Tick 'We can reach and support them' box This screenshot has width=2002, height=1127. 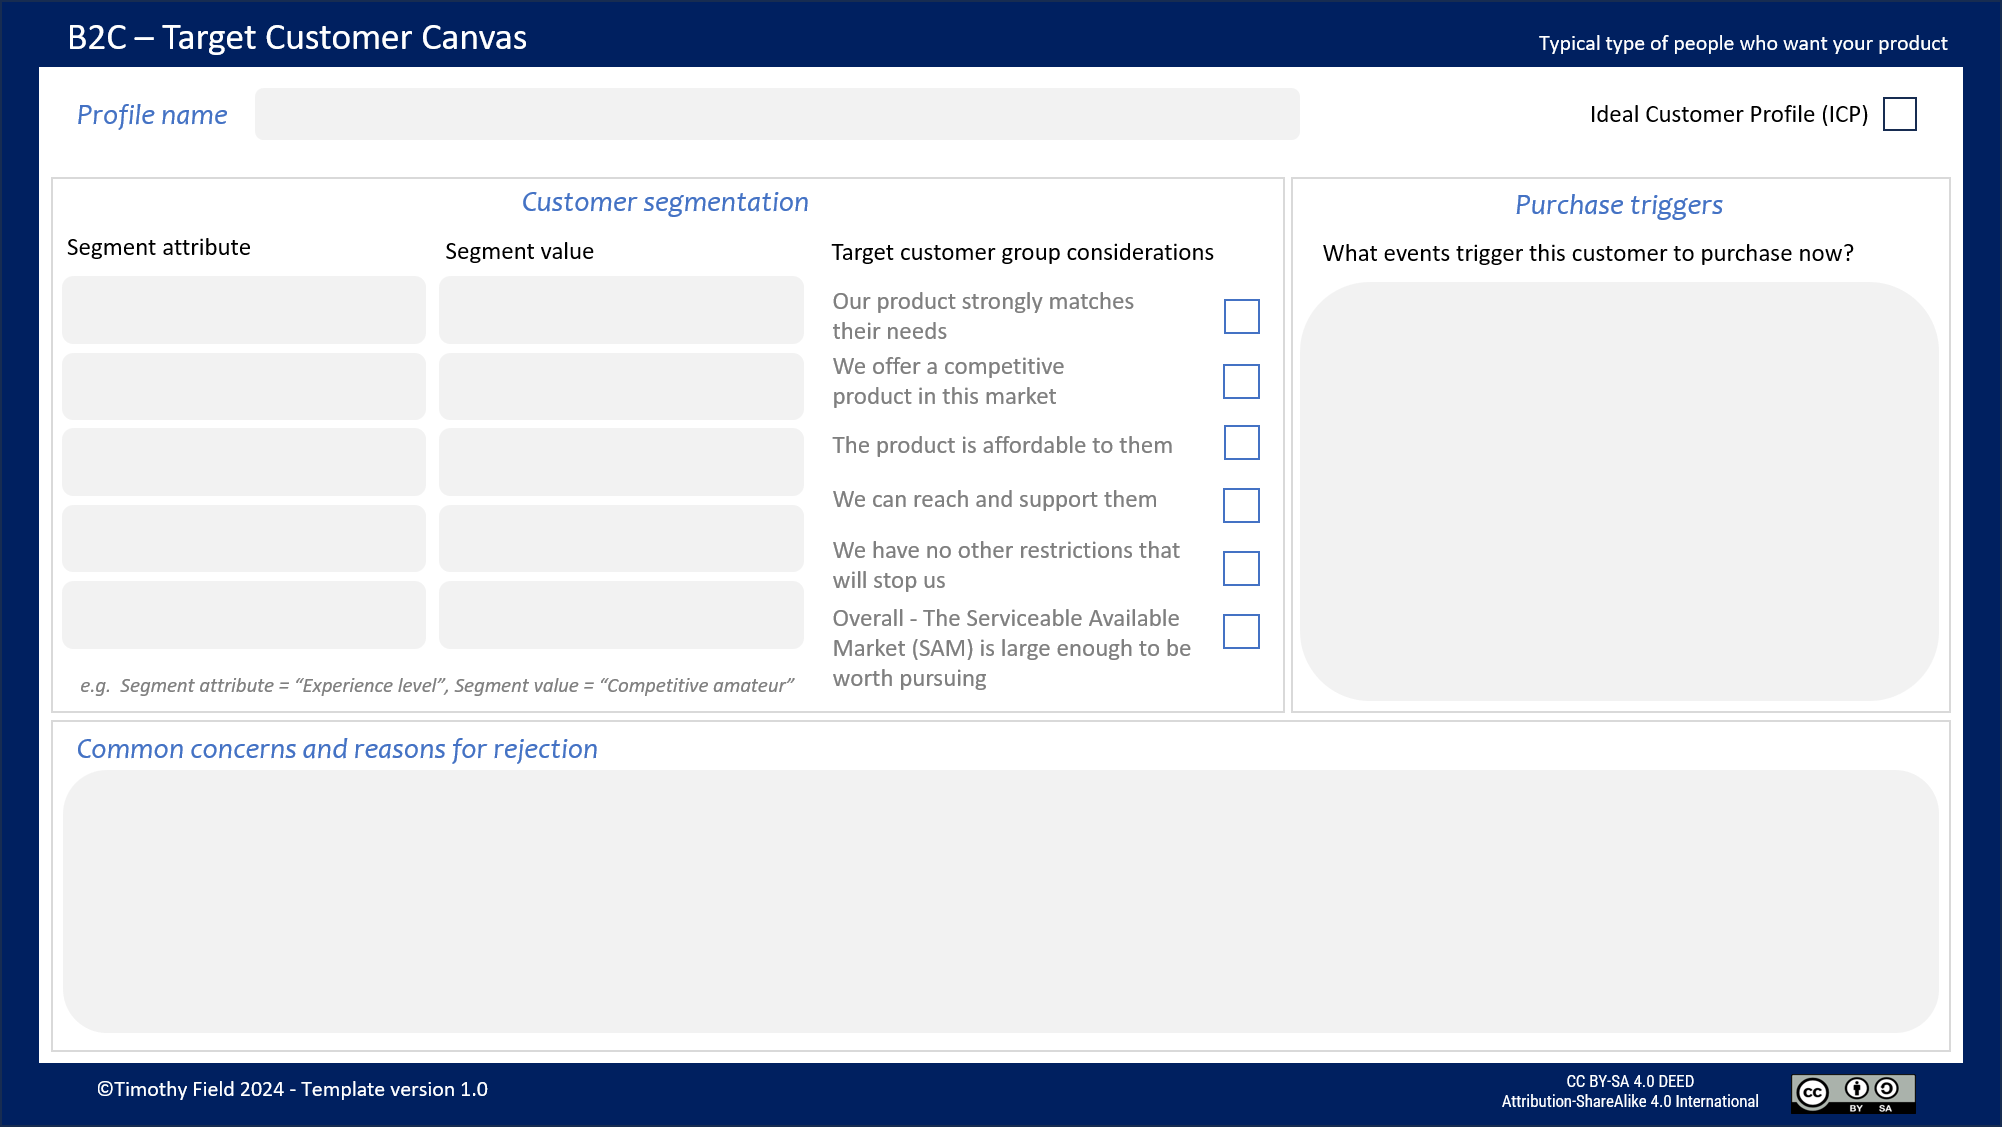coord(1241,505)
